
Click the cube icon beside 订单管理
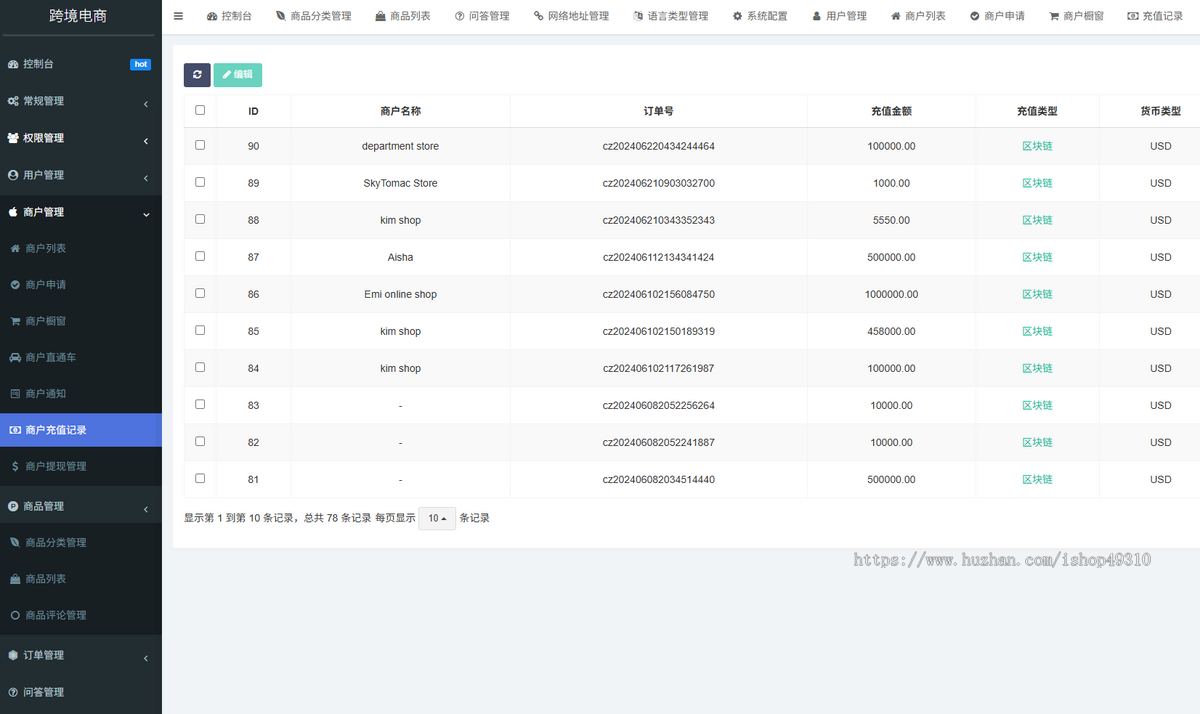coord(13,655)
